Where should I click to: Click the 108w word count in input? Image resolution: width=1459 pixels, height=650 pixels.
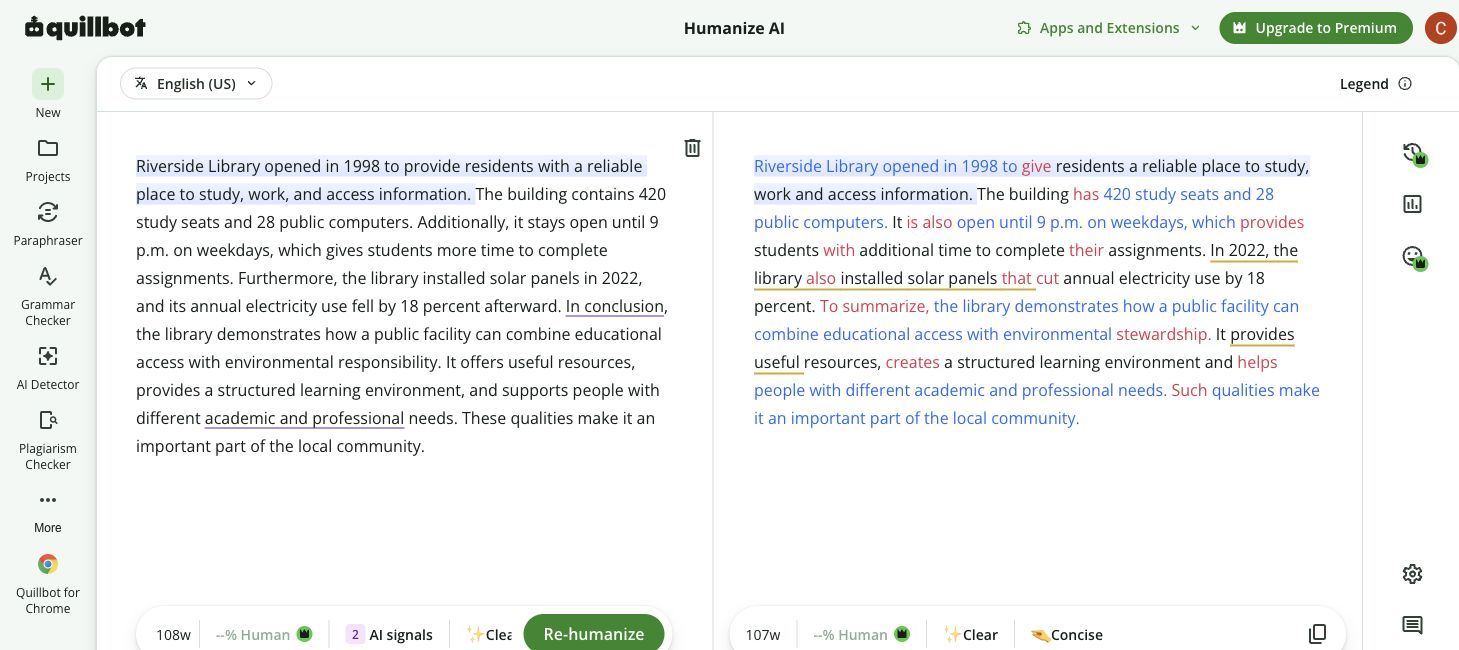point(173,634)
